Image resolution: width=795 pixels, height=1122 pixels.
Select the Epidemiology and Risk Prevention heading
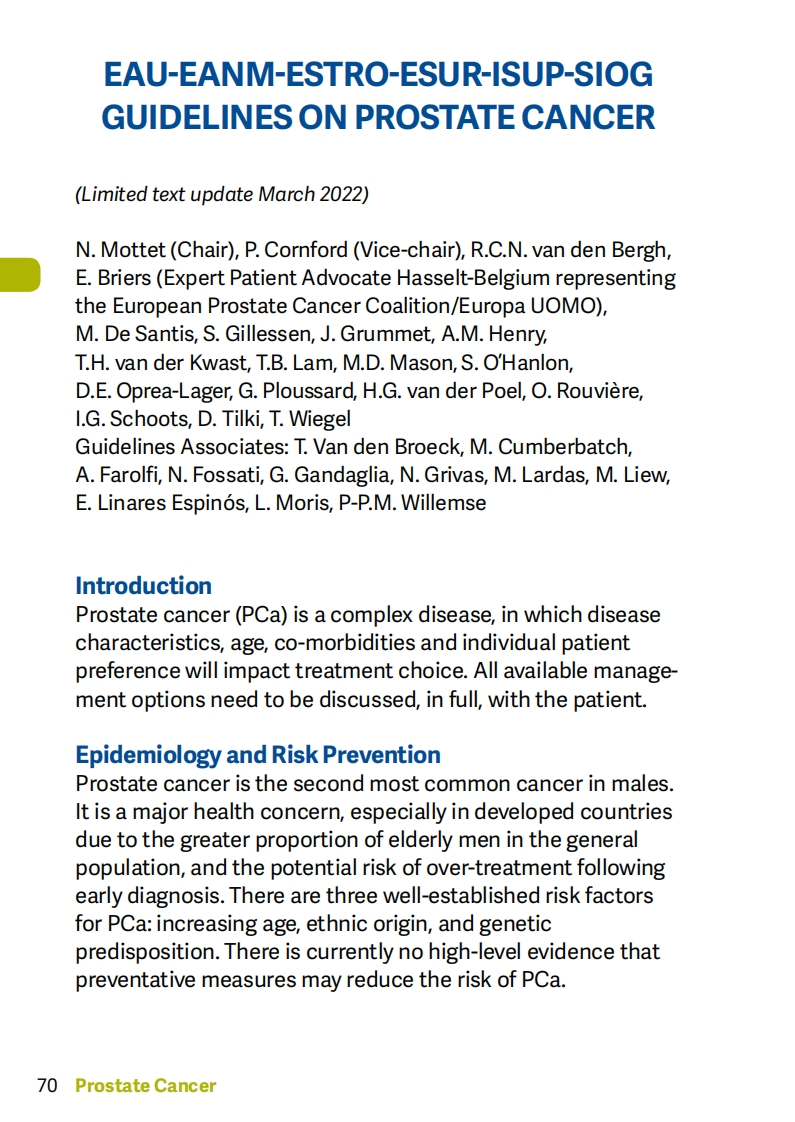pyautogui.click(x=258, y=754)
